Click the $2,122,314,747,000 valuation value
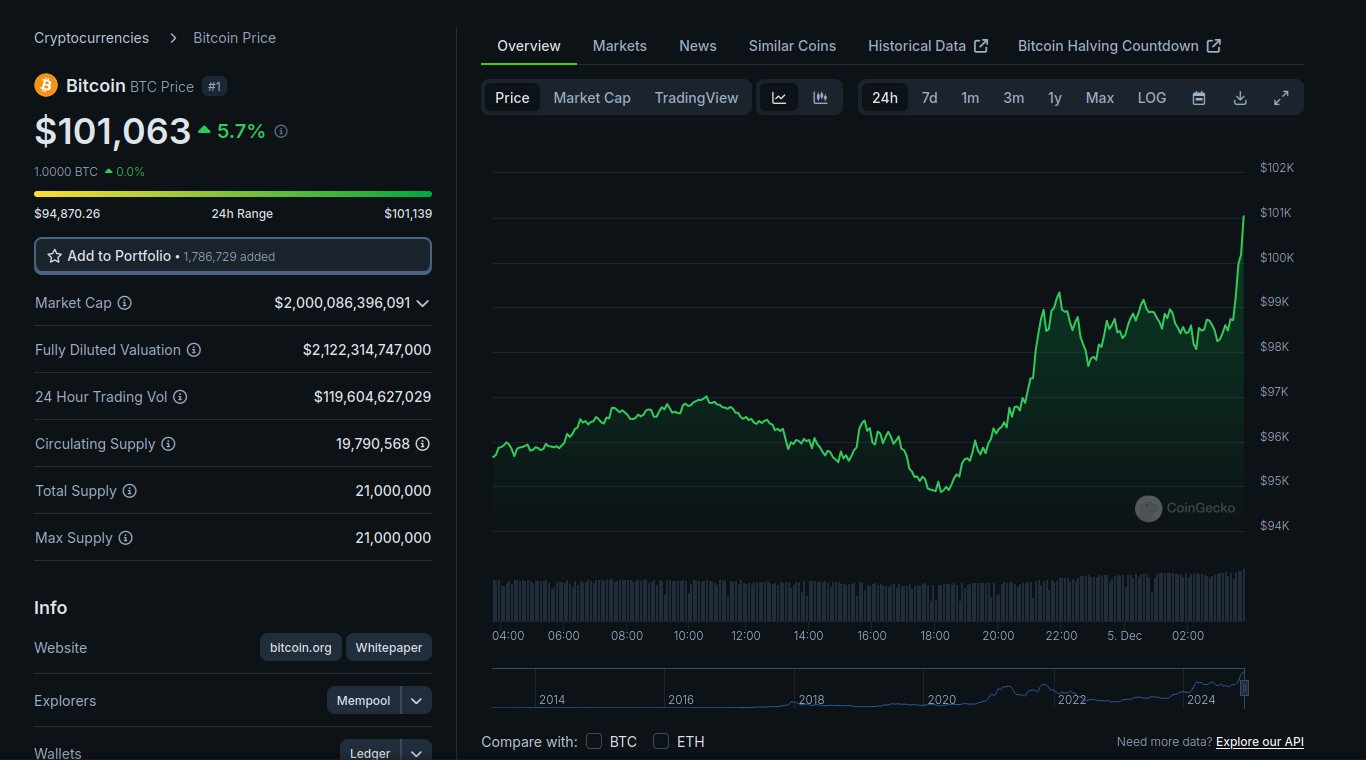This screenshot has height=760, width=1366. [x=367, y=350]
